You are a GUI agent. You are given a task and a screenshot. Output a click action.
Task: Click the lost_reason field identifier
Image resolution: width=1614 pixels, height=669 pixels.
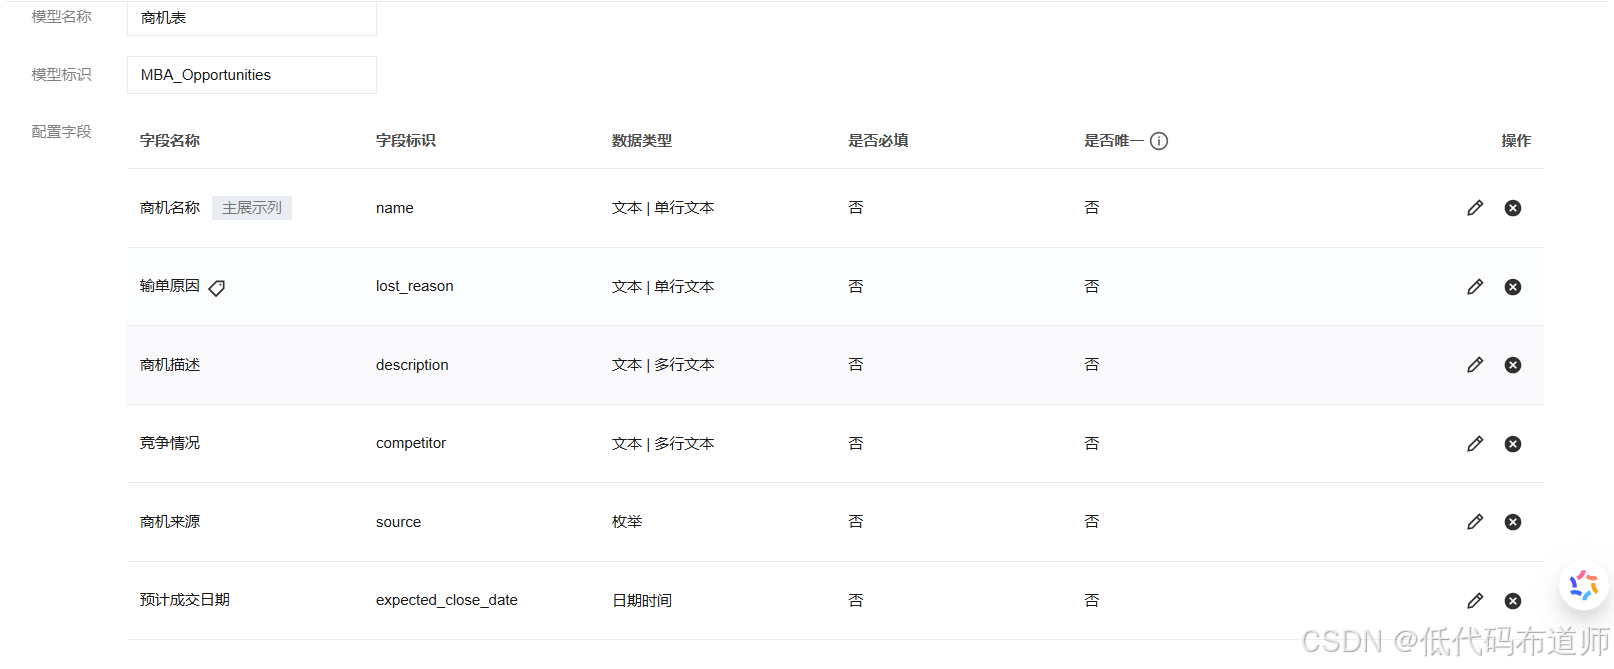point(415,286)
